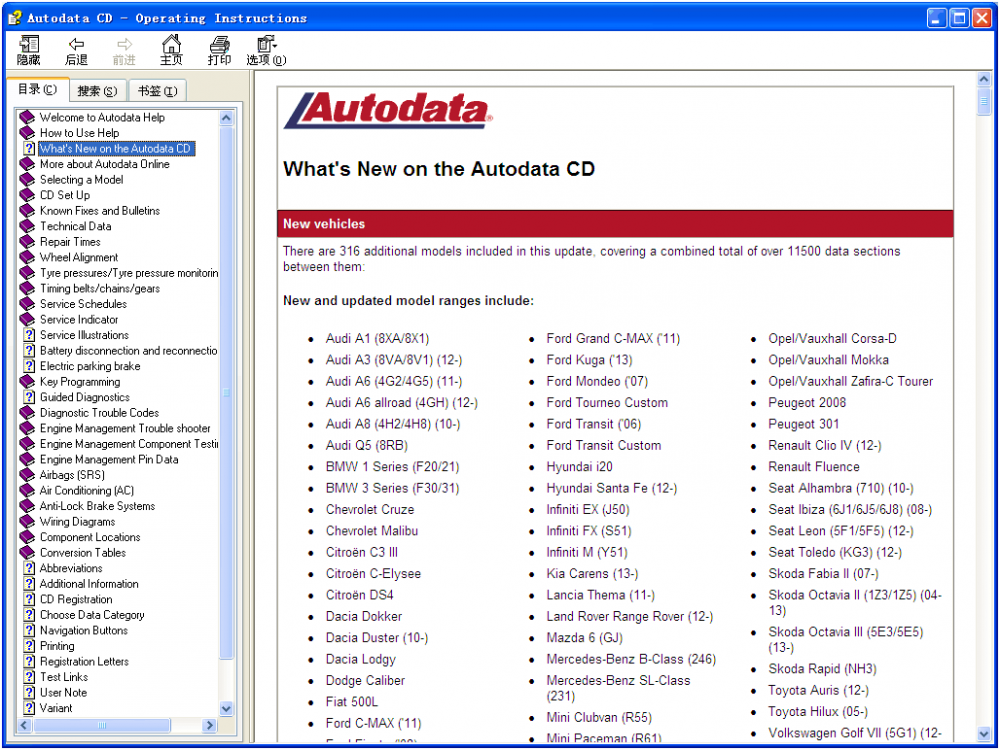Open More about Autodata Online topic

105,164
